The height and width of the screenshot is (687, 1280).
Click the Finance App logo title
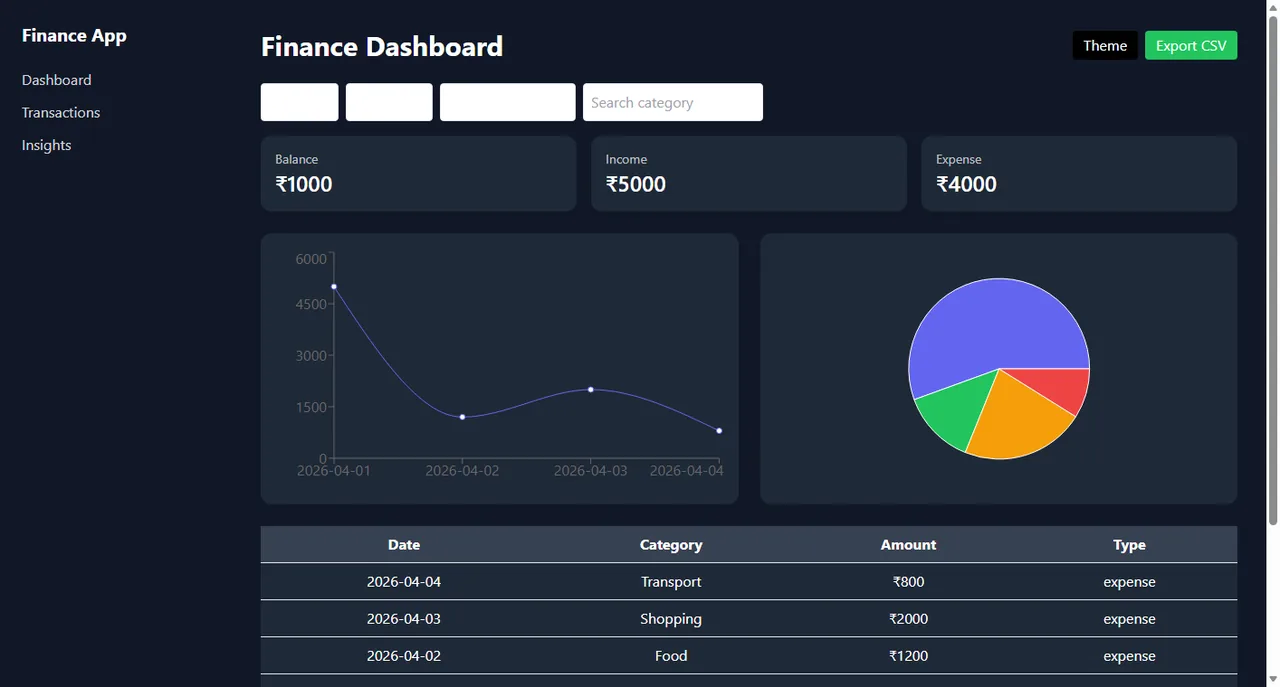coord(74,36)
